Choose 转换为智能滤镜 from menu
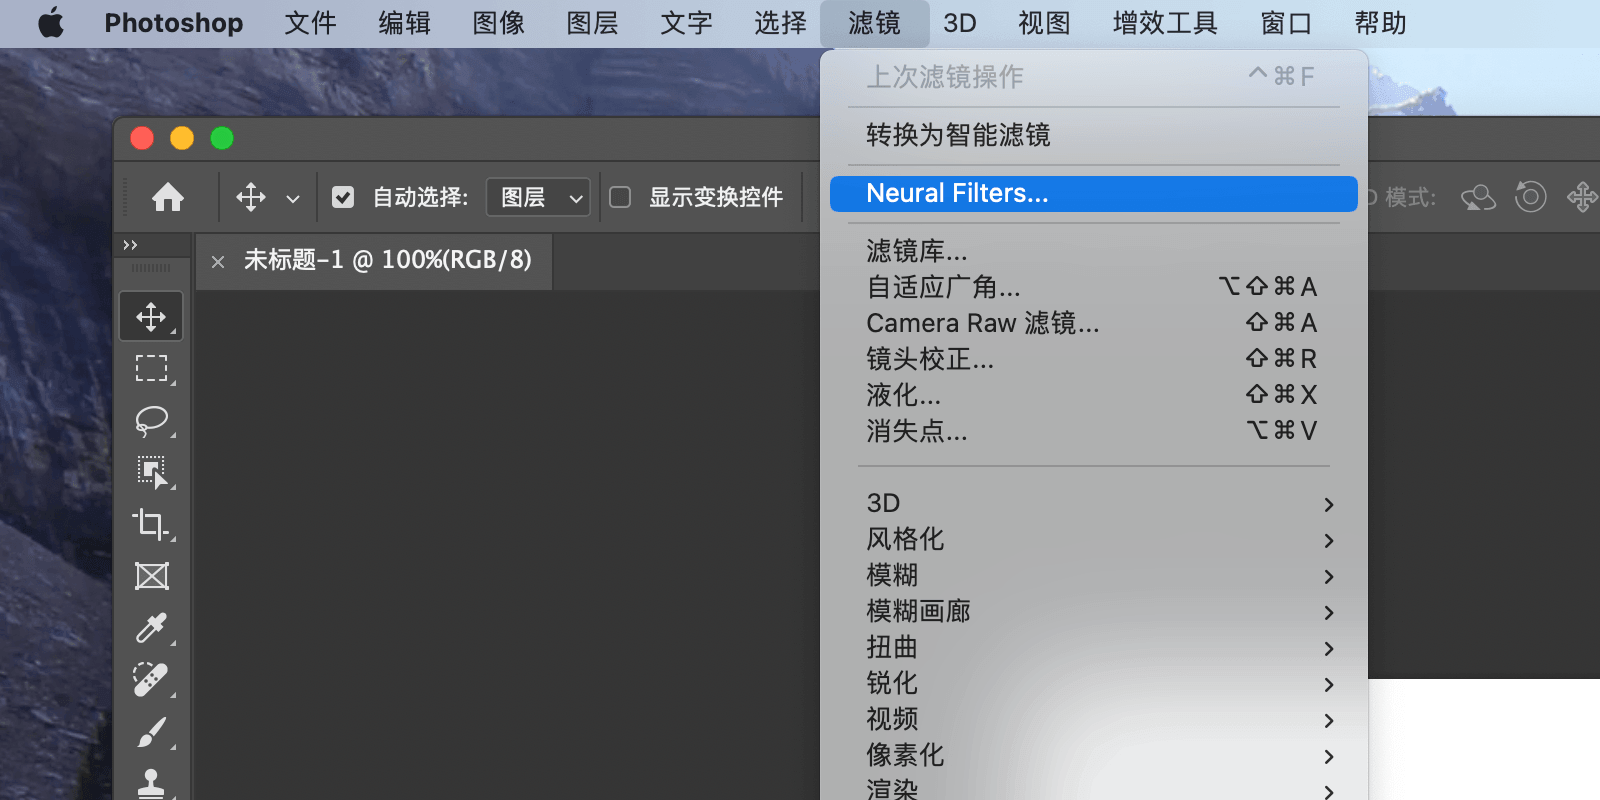1600x800 pixels. click(x=1094, y=135)
